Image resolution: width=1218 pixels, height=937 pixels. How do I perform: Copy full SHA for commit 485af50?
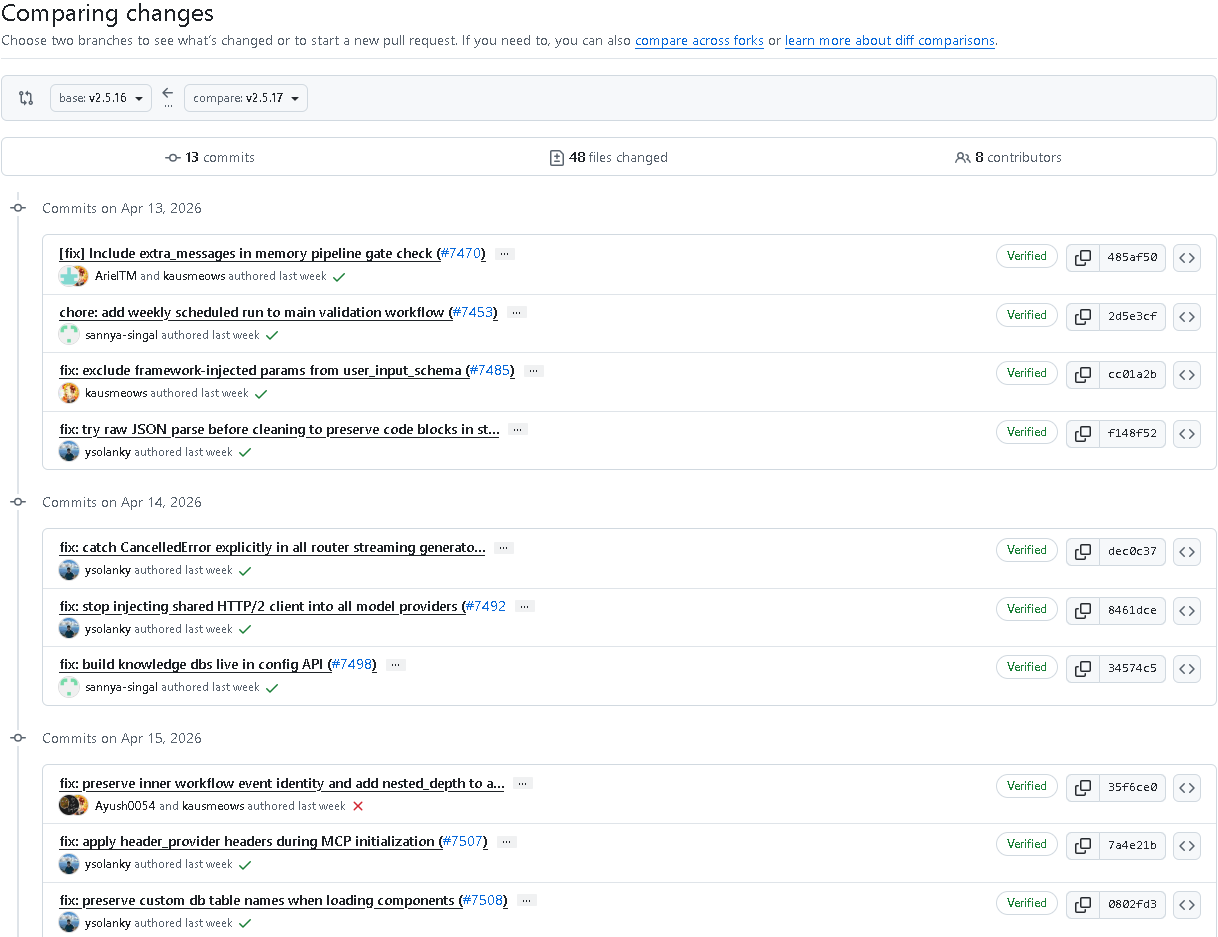(x=1082, y=257)
